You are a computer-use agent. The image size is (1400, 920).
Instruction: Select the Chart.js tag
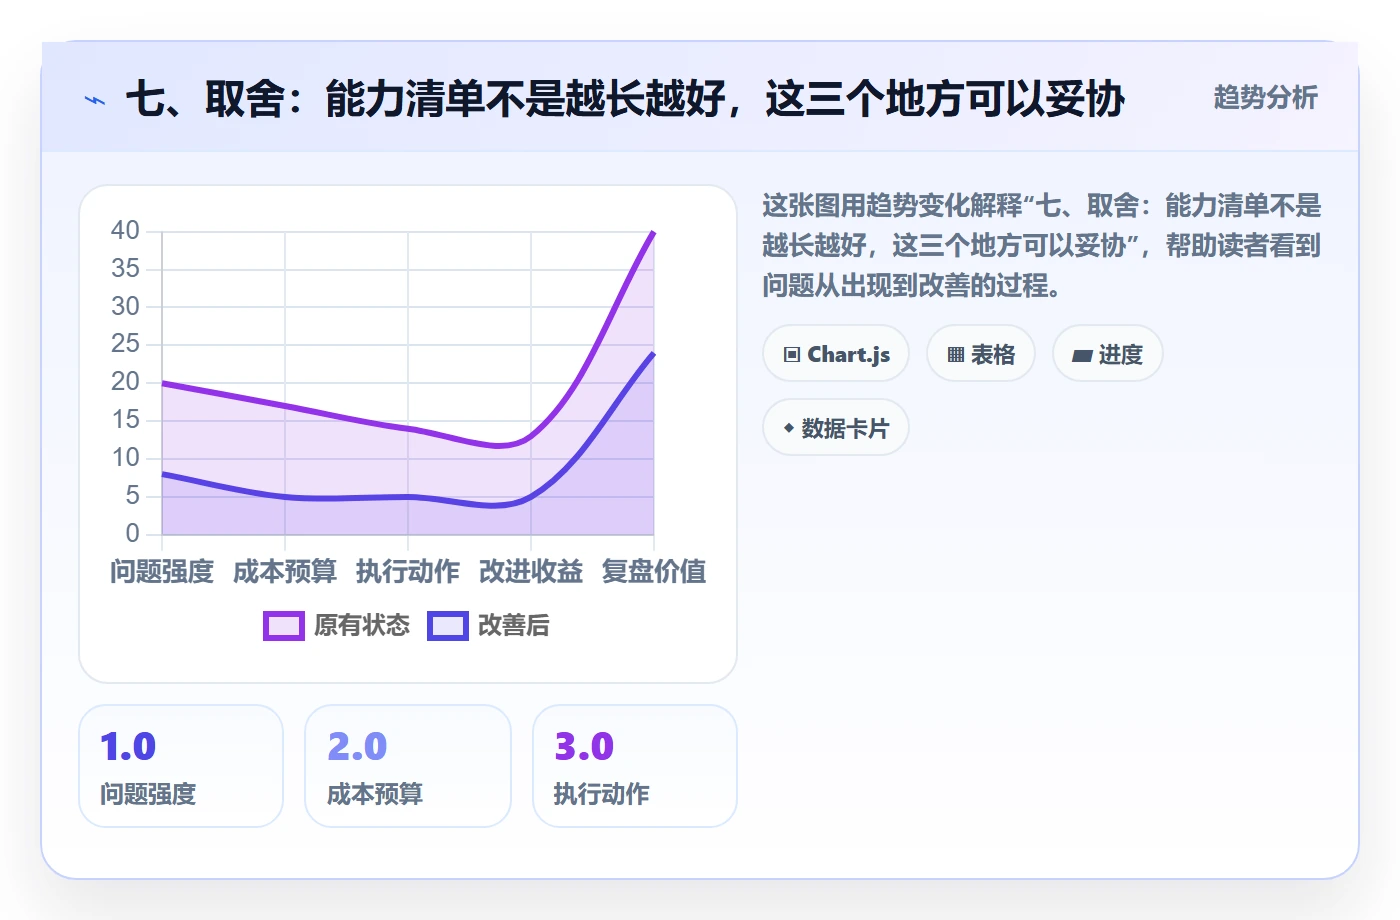836,354
